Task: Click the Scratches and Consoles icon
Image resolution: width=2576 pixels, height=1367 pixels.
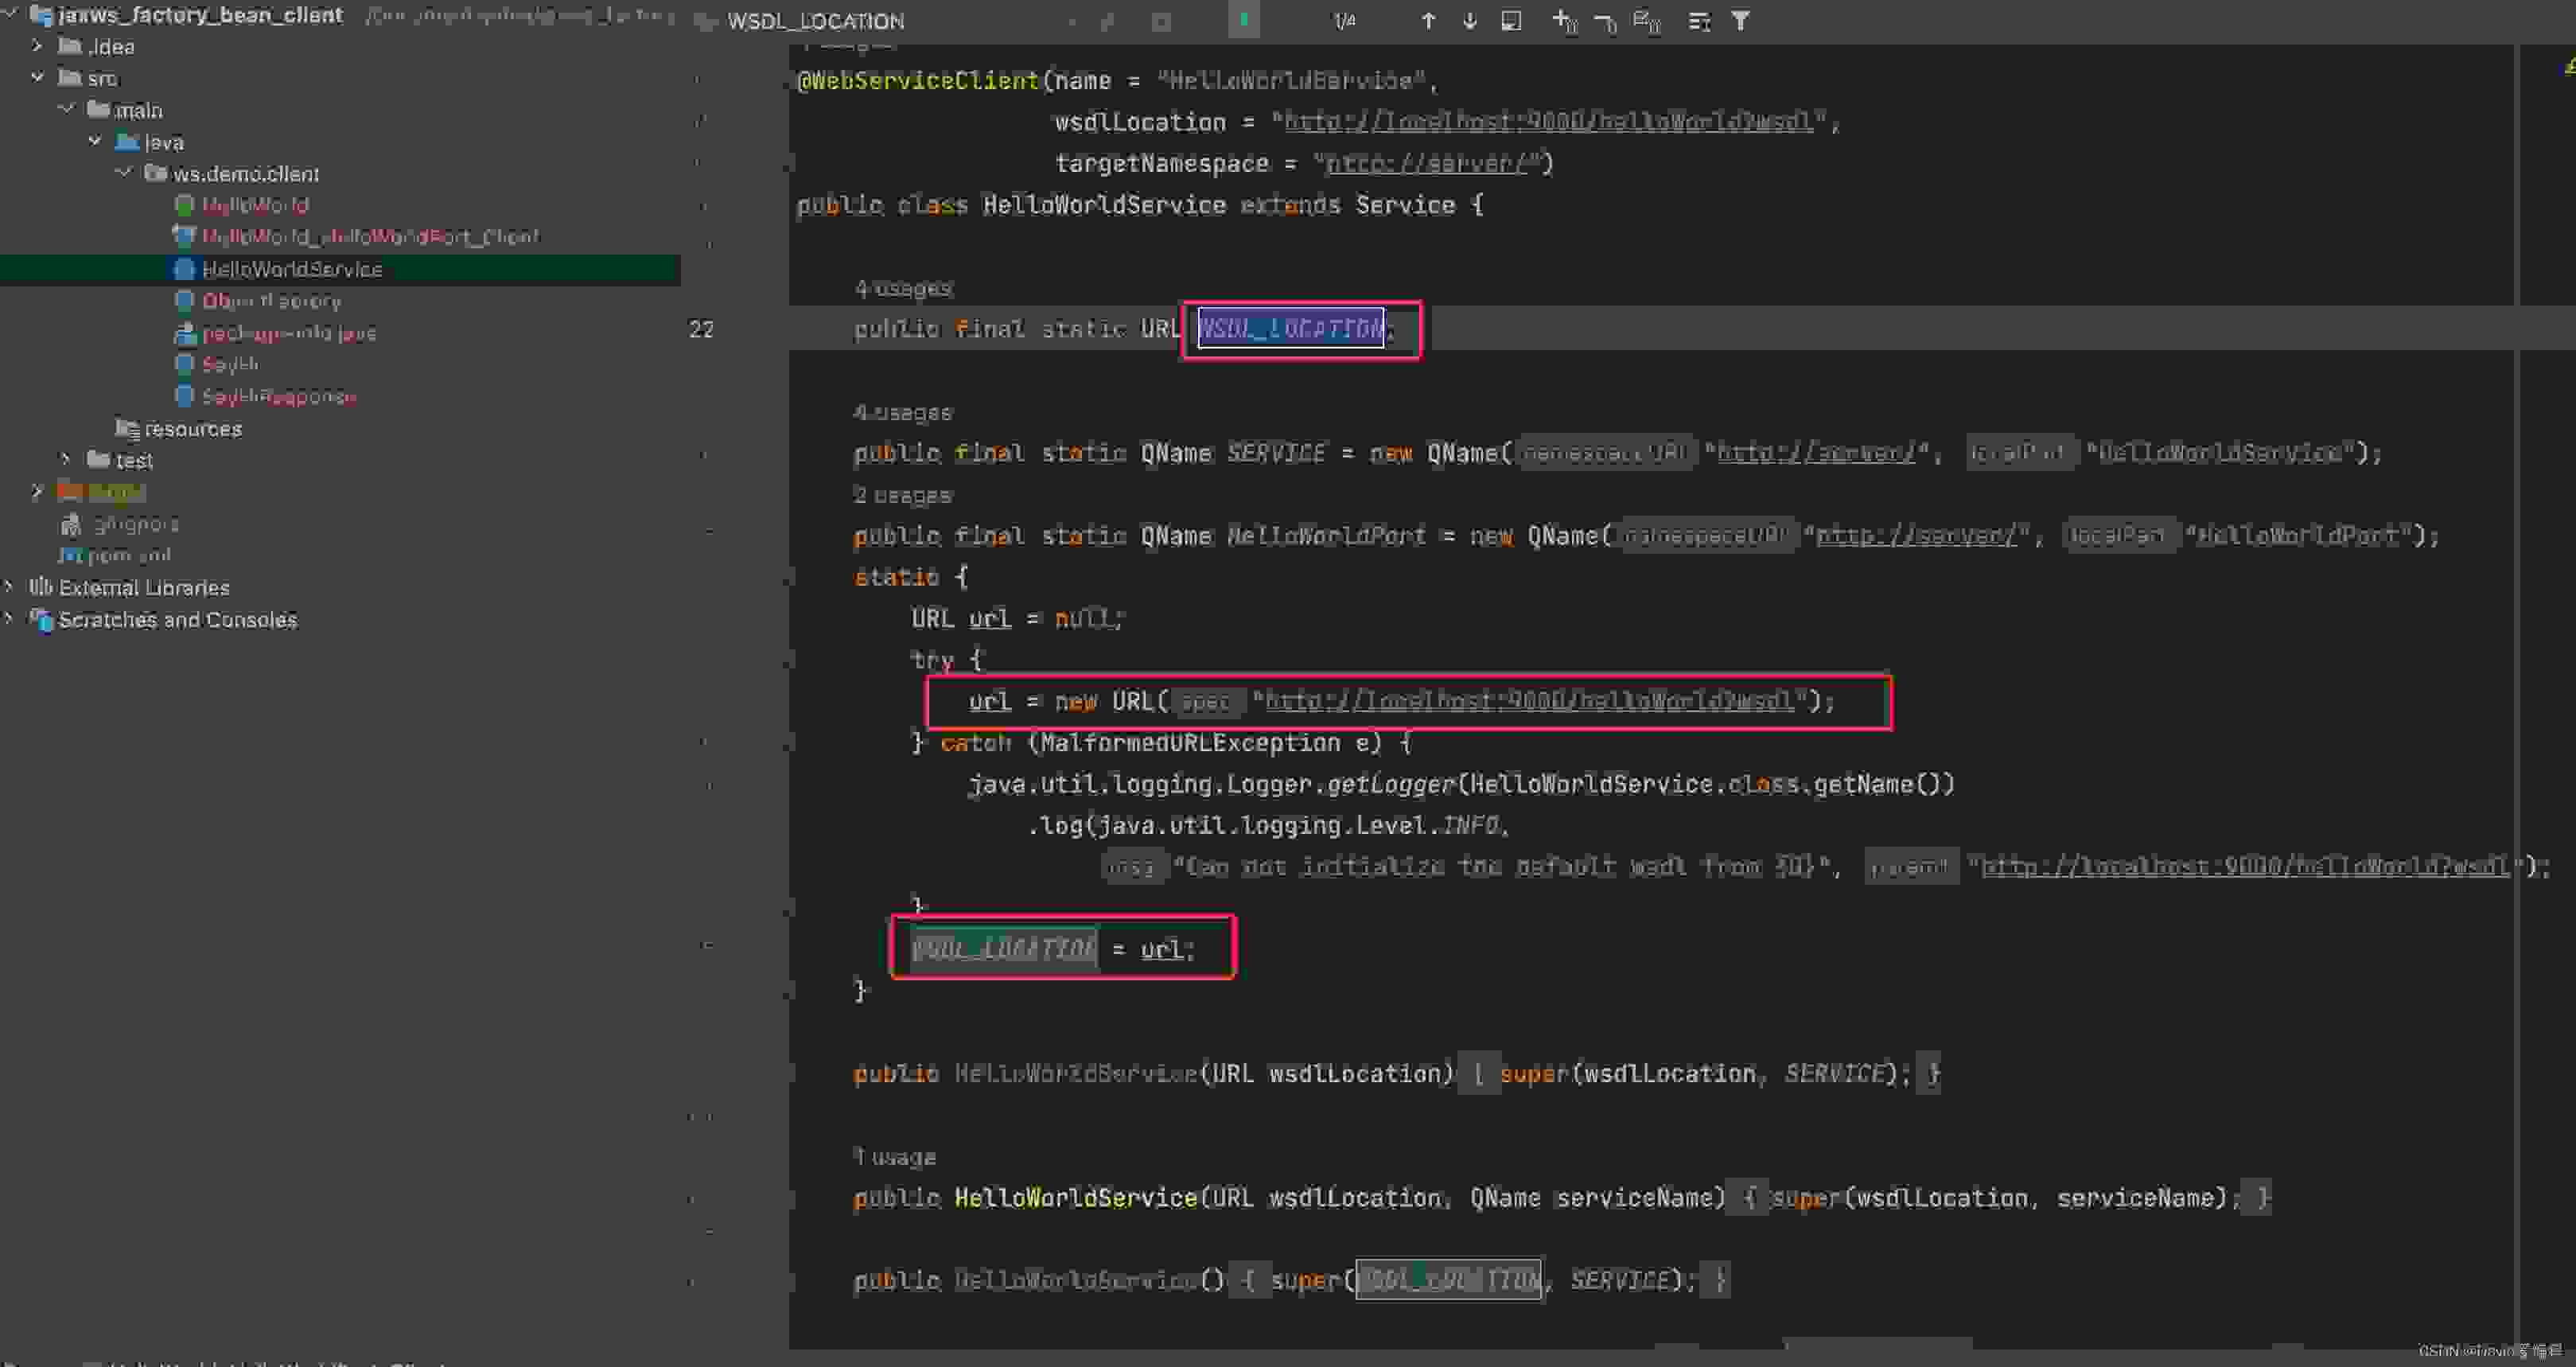Action: click(x=41, y=619)
